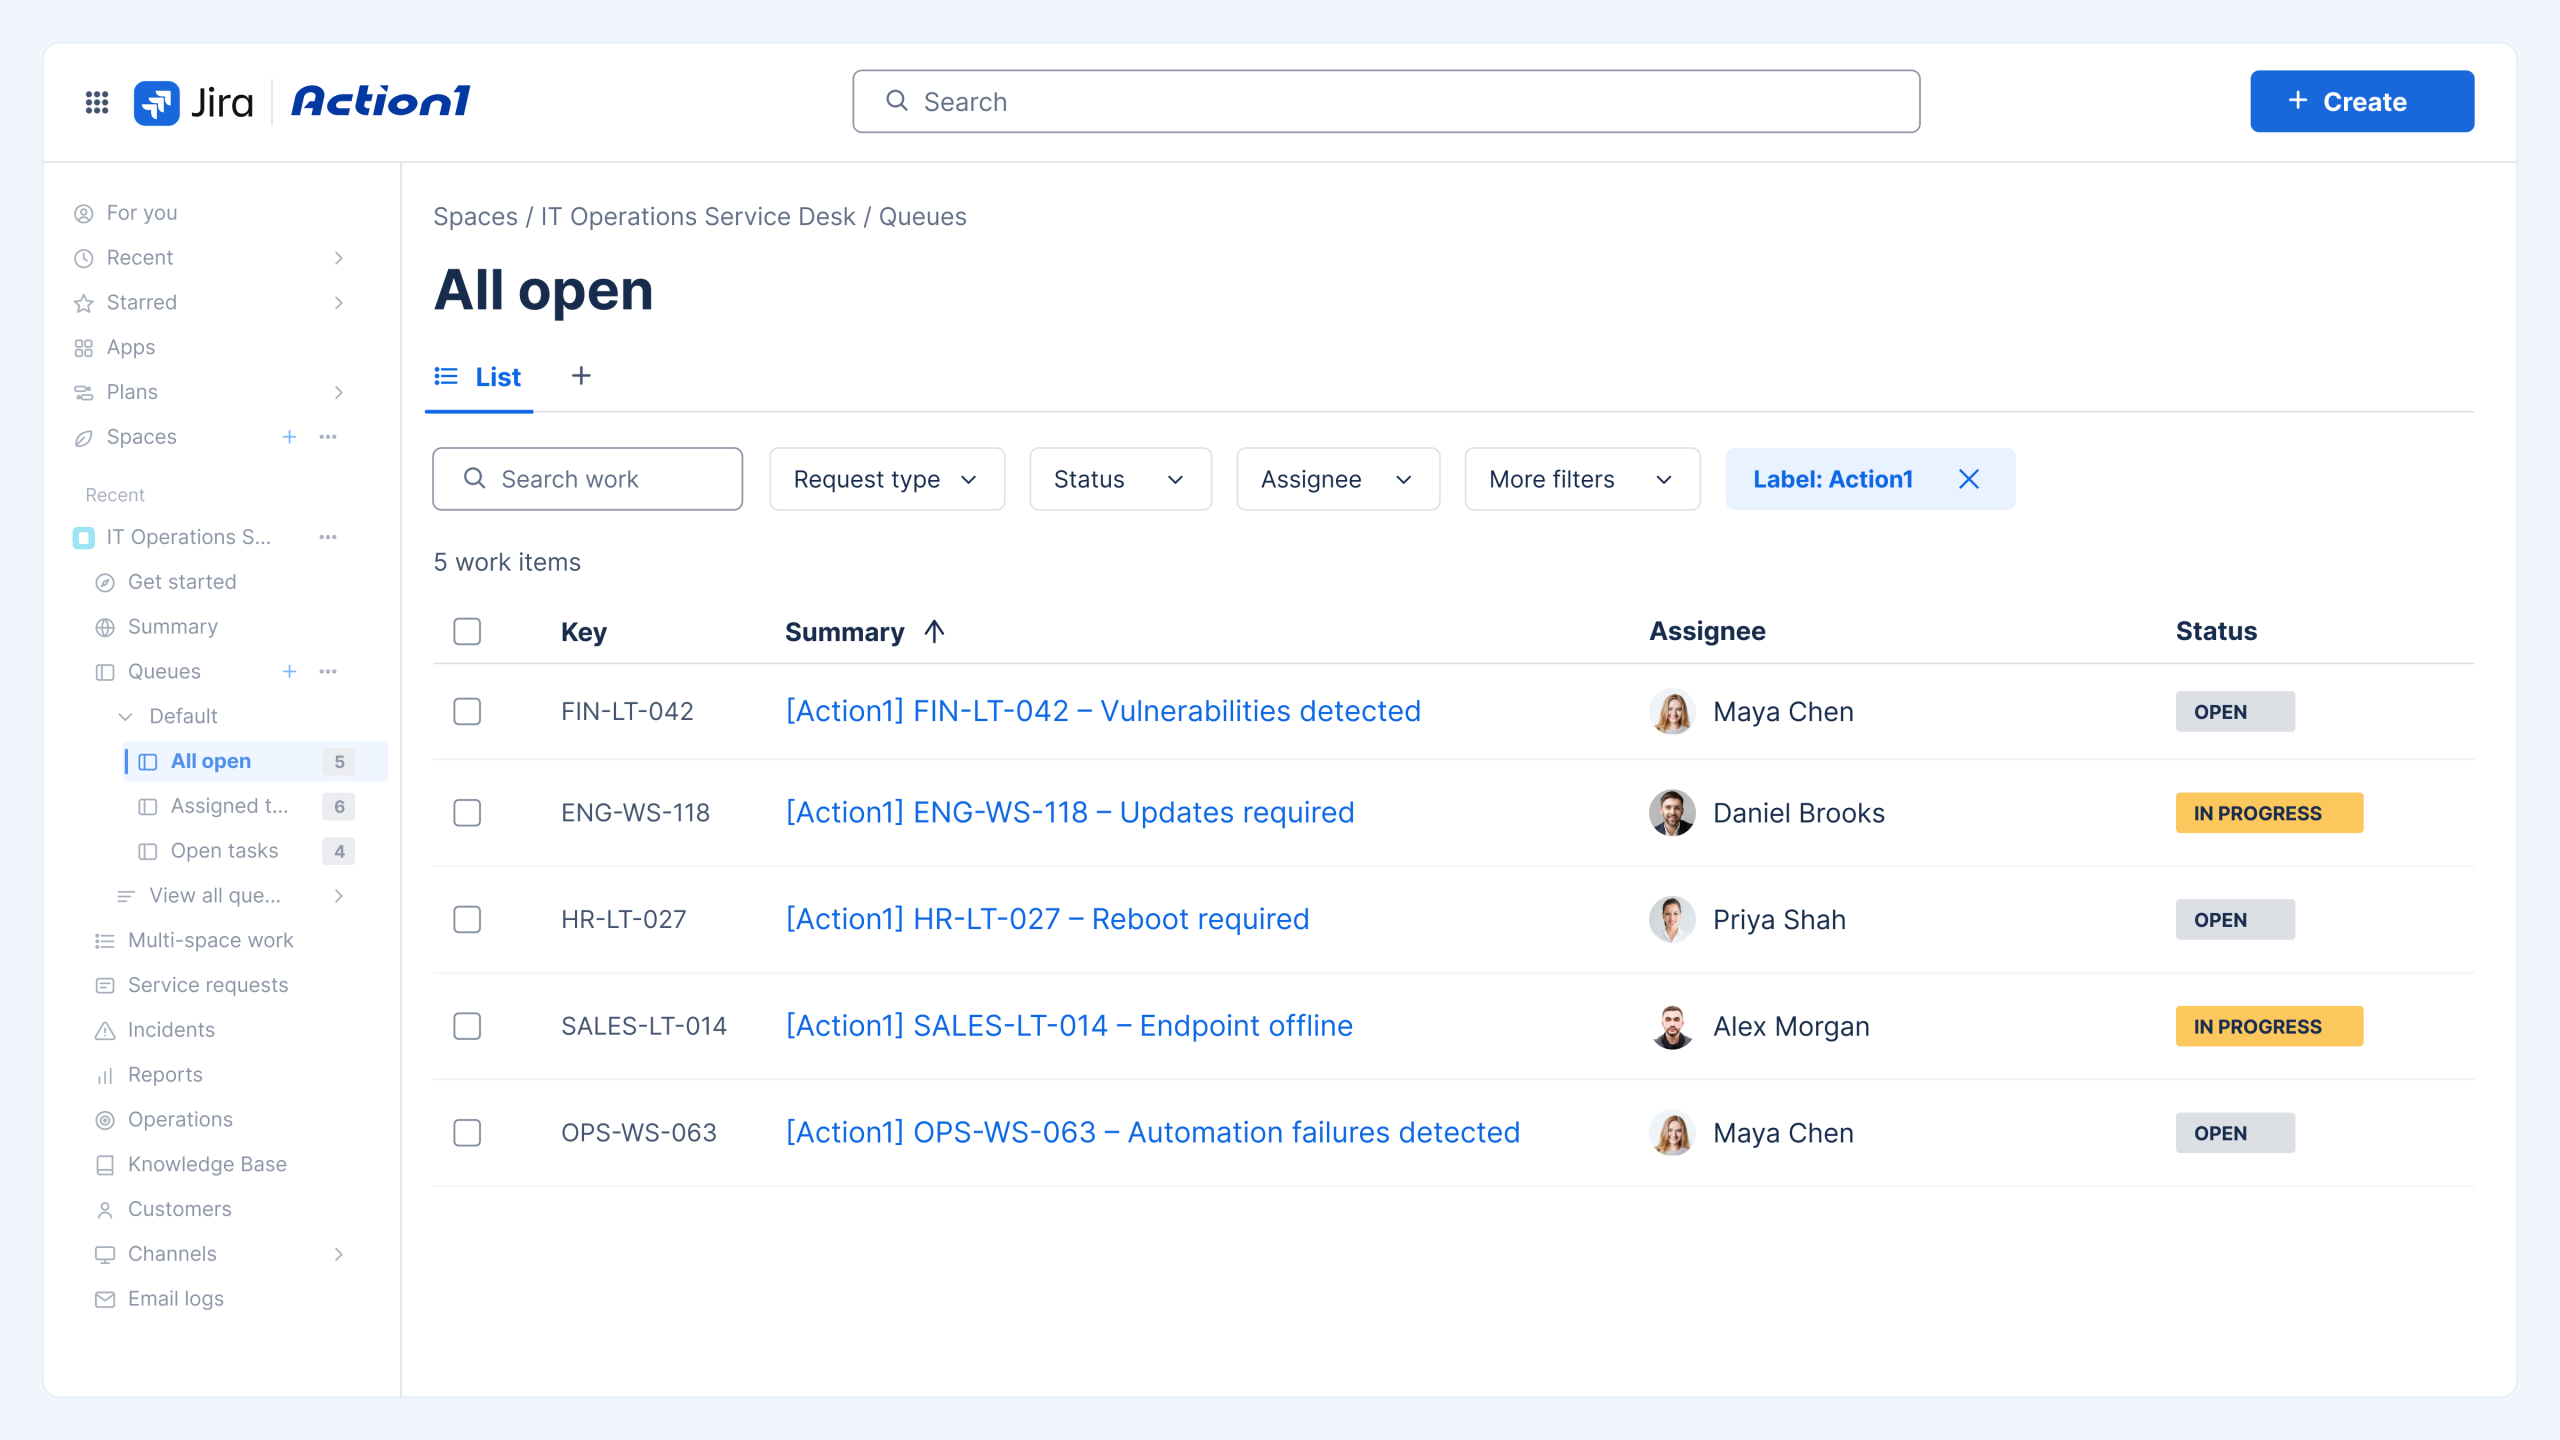The image size is (2560, 1440).
Task: Open HR-LT-027 Reboot required ticket
Action: (1047, 919)
